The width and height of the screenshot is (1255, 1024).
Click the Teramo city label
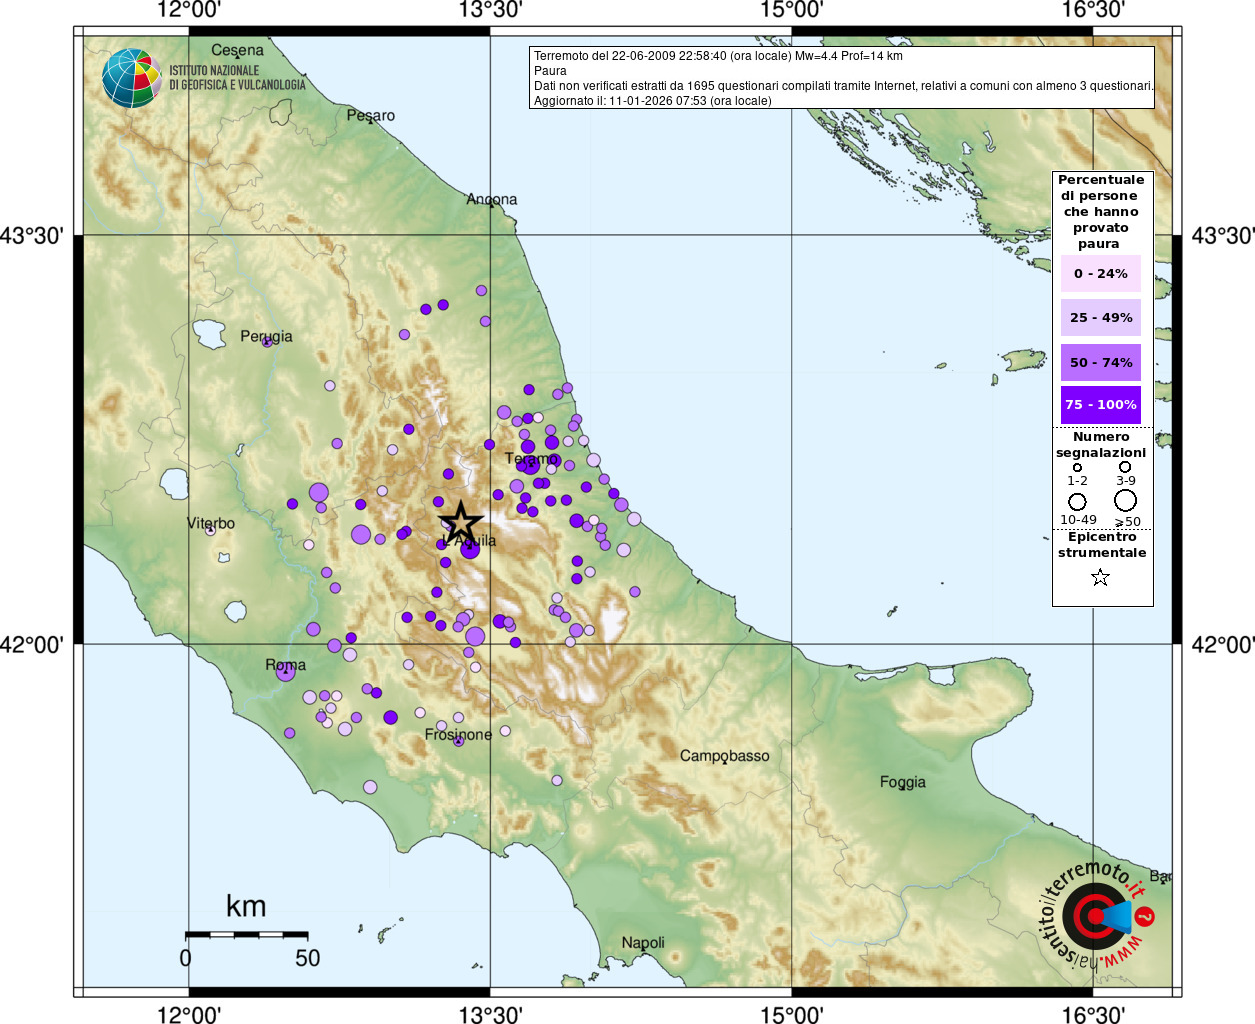pos(531,459)
